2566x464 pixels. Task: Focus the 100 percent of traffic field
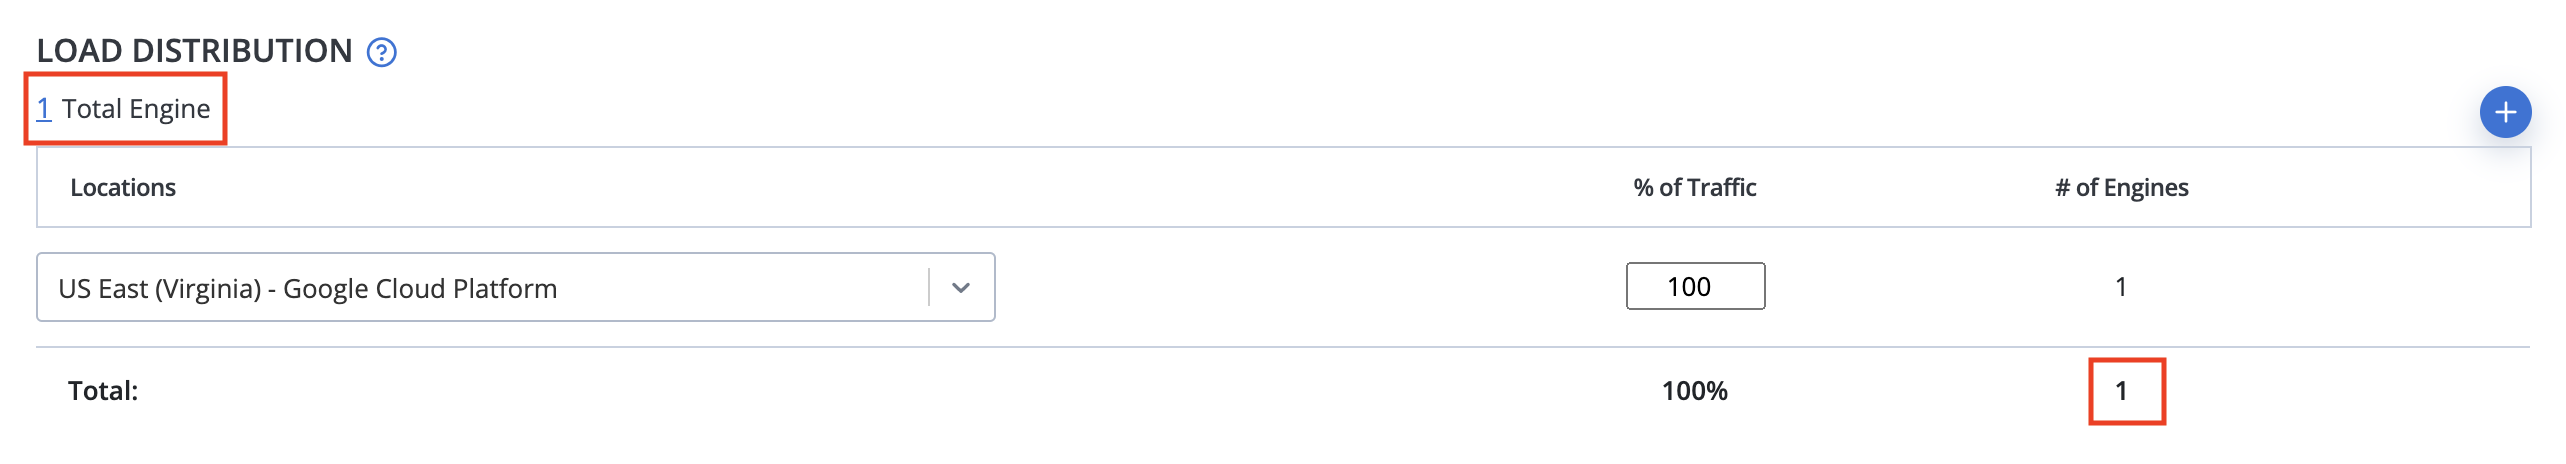point(1695,286)
